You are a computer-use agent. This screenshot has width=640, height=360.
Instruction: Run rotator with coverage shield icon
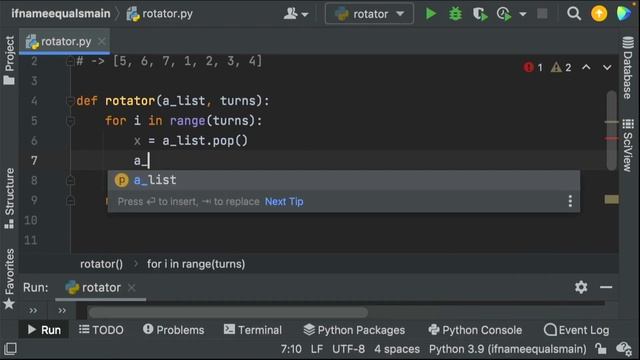(480, 14)
